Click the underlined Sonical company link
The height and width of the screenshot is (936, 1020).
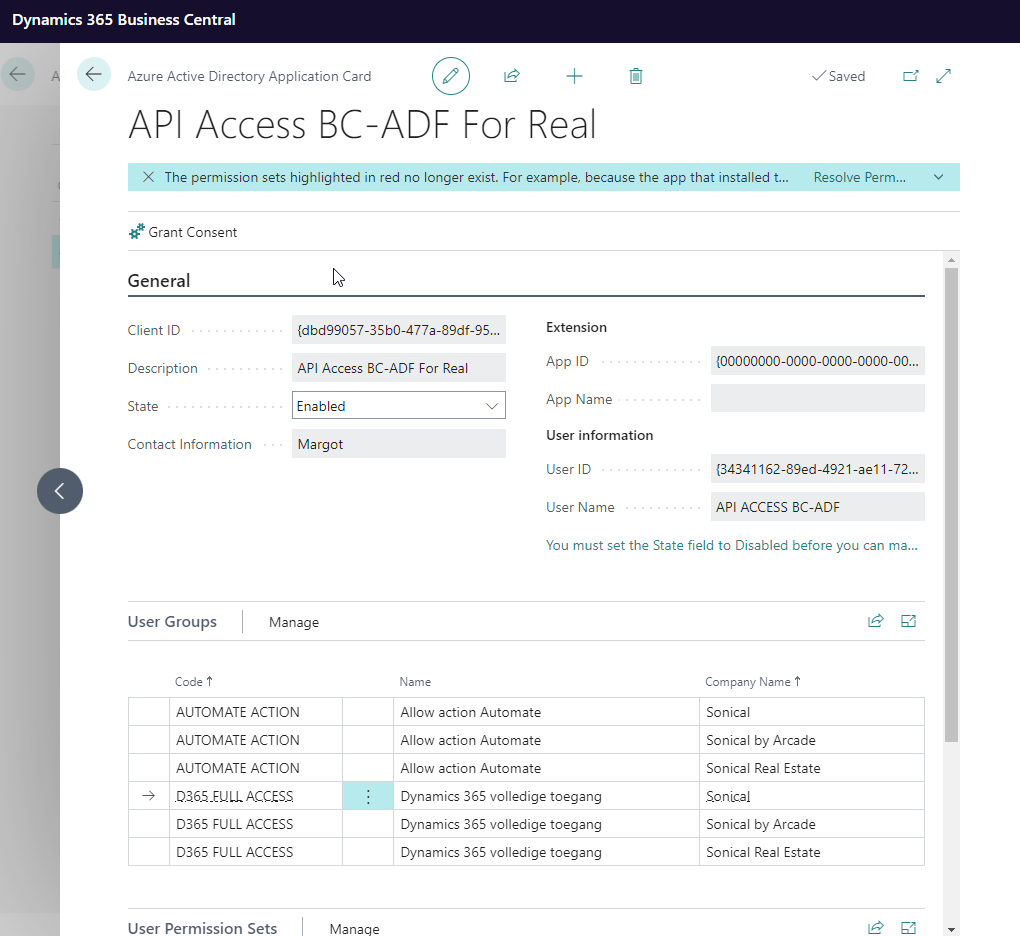[728, 796]
